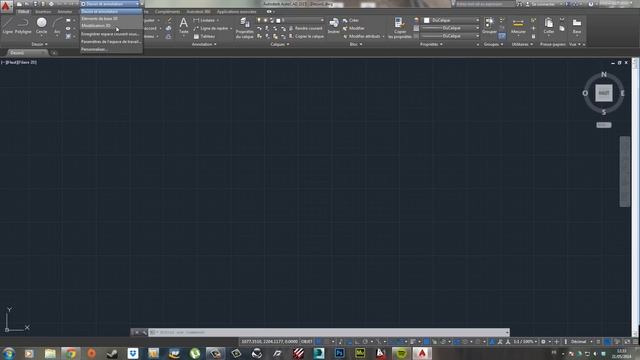Switch to Applications associées tab
The image size is (640, 360).
(x=237, y=11)
